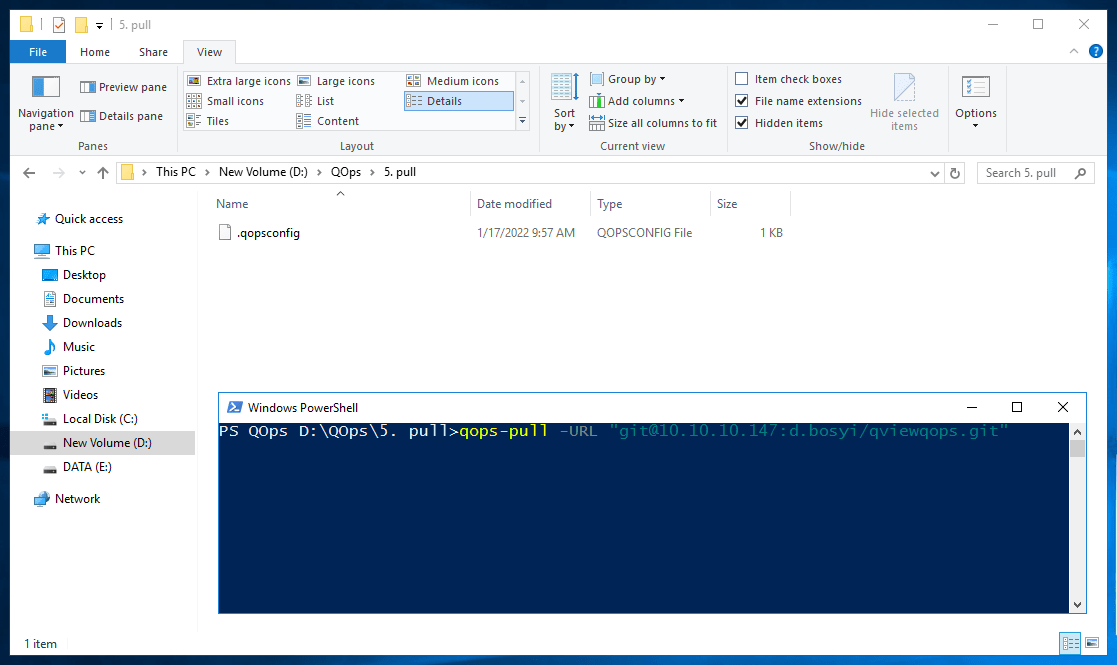Viewport: 1117px width, 665px height.
Task: Switch to the Home tab
Action: 95,52
